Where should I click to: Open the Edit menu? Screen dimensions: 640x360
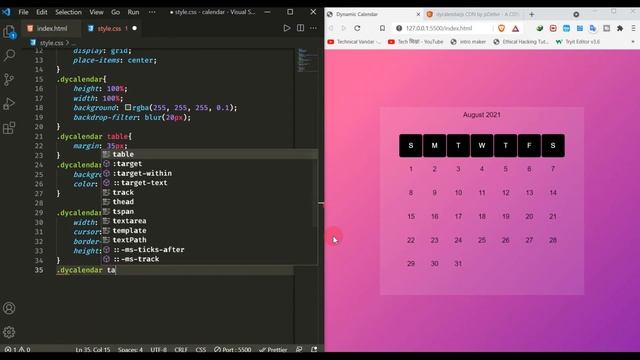tap(42, 12)
